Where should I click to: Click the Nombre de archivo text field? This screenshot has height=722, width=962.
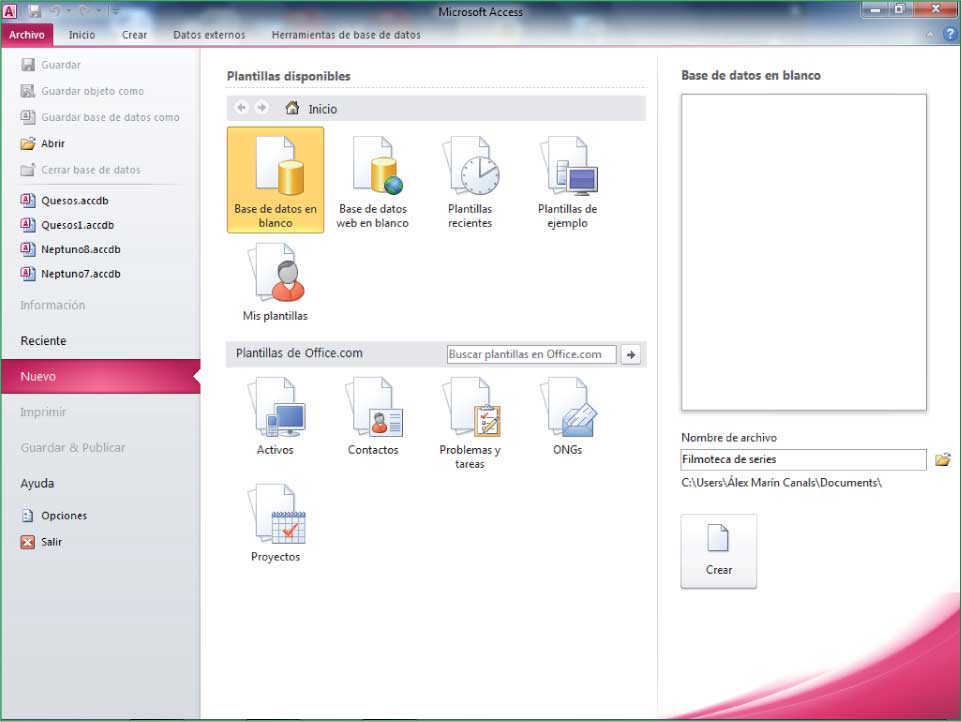coord(804,459)
